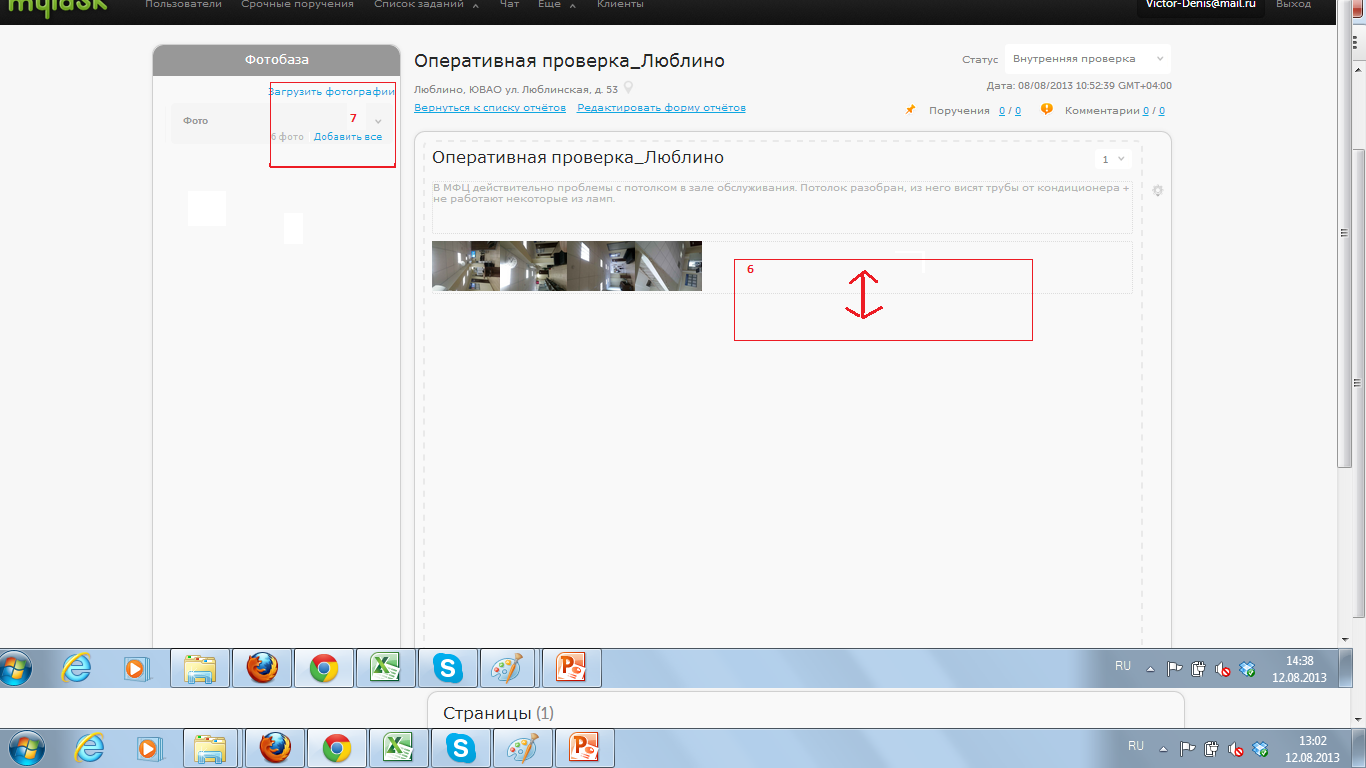Viewport: 1366px width, 768px height.
Task: Click the map pin icon beside the address
Action: [629, 89]
